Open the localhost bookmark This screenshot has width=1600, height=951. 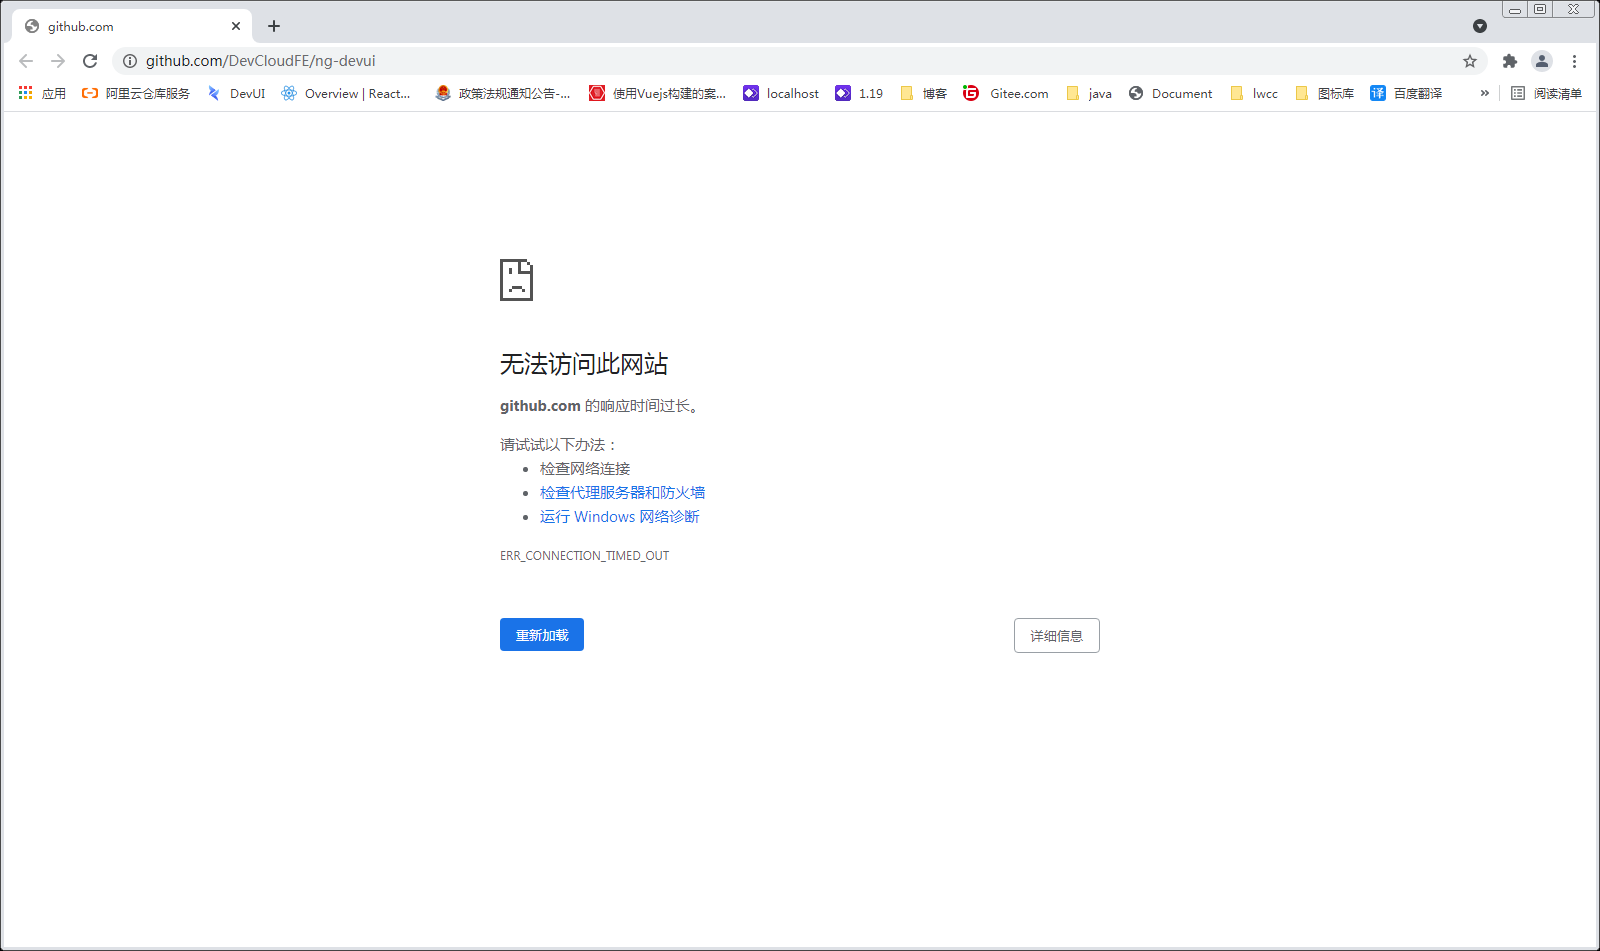781,93
